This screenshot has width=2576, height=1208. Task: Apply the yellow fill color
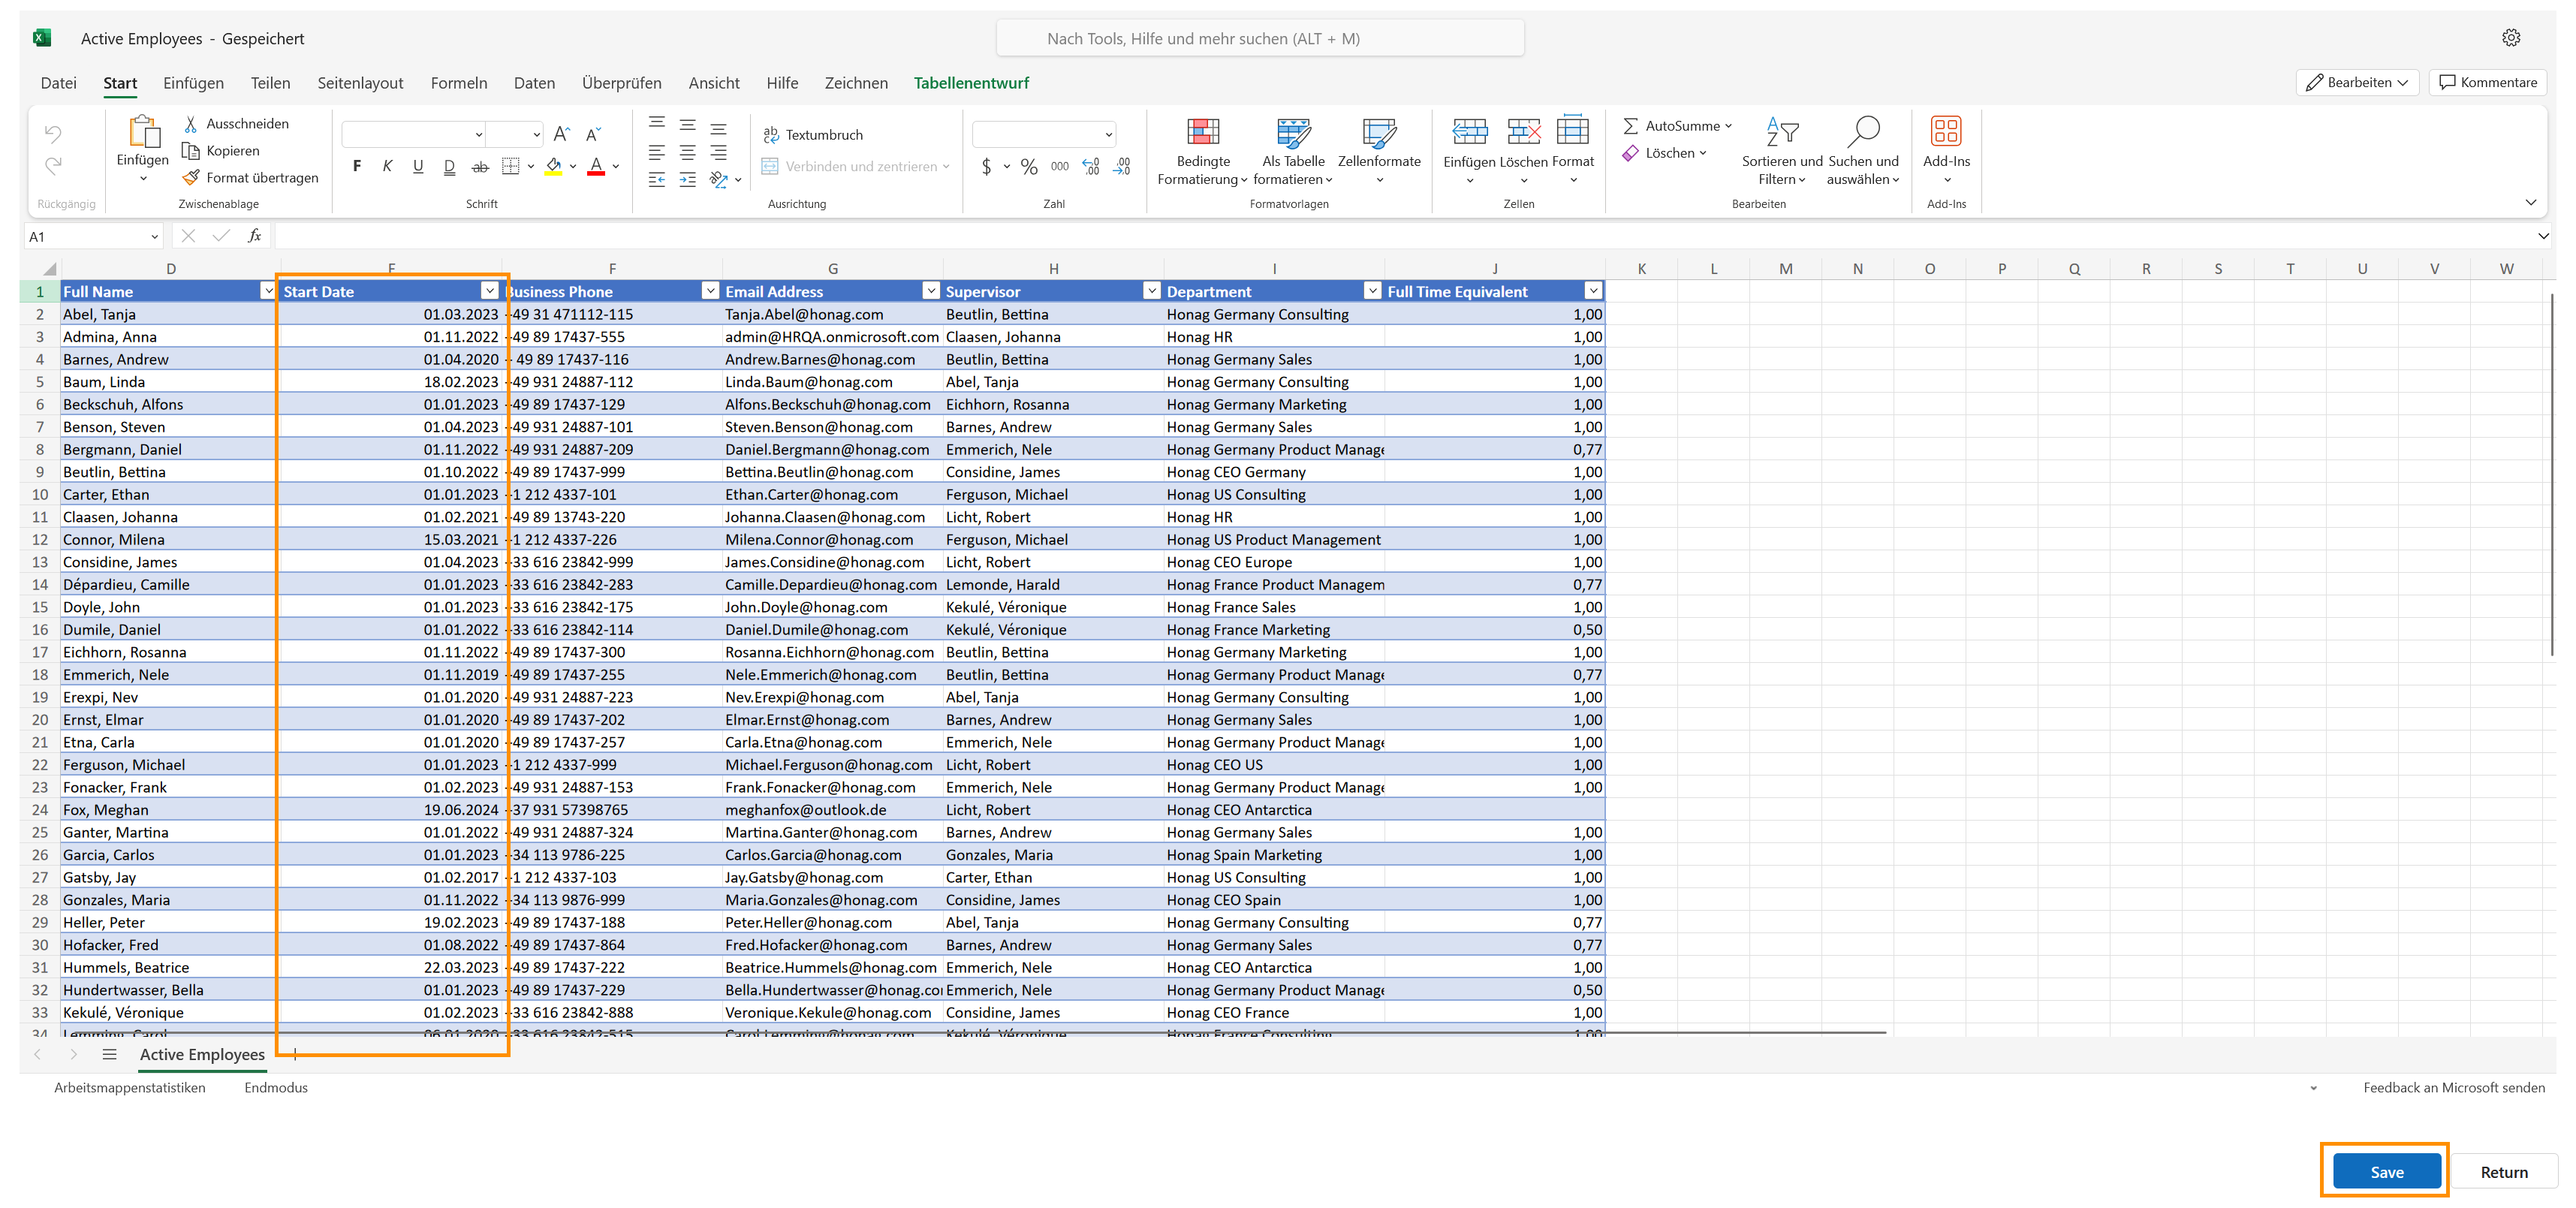[553, 167]
